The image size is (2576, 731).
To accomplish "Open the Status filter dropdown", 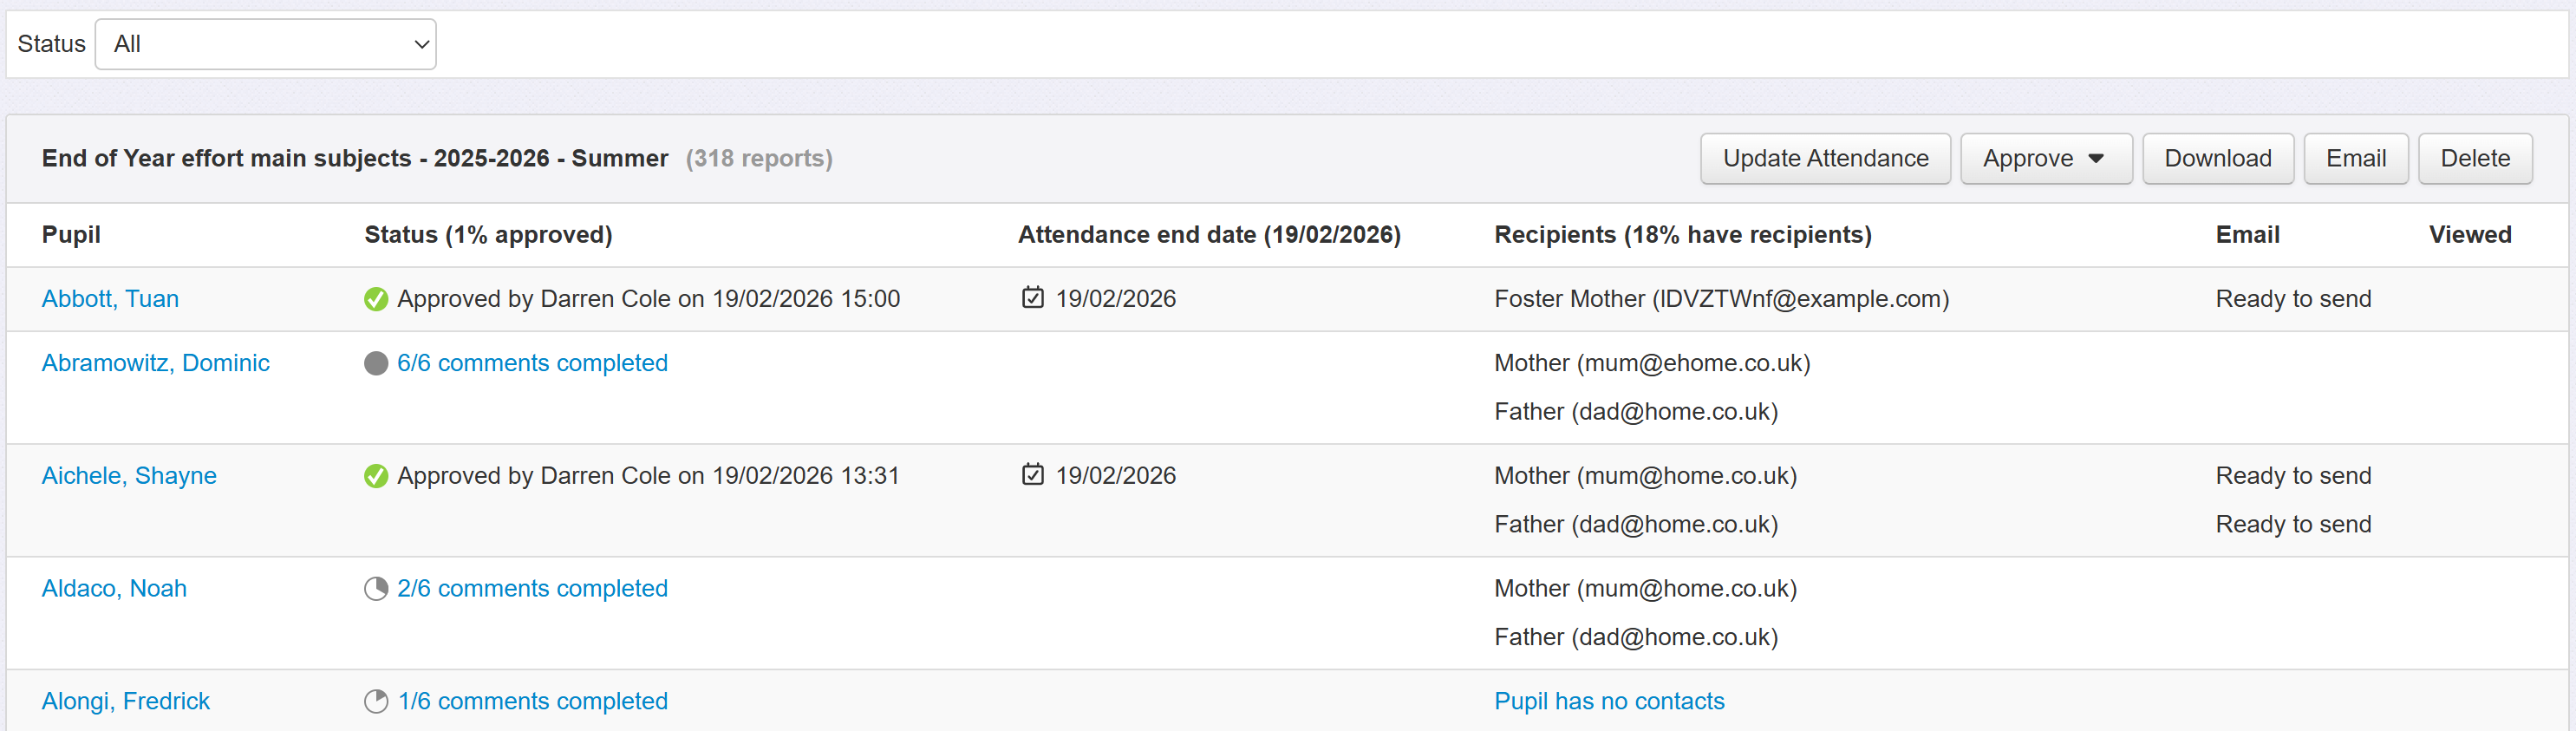I will (x=266, y=44).
